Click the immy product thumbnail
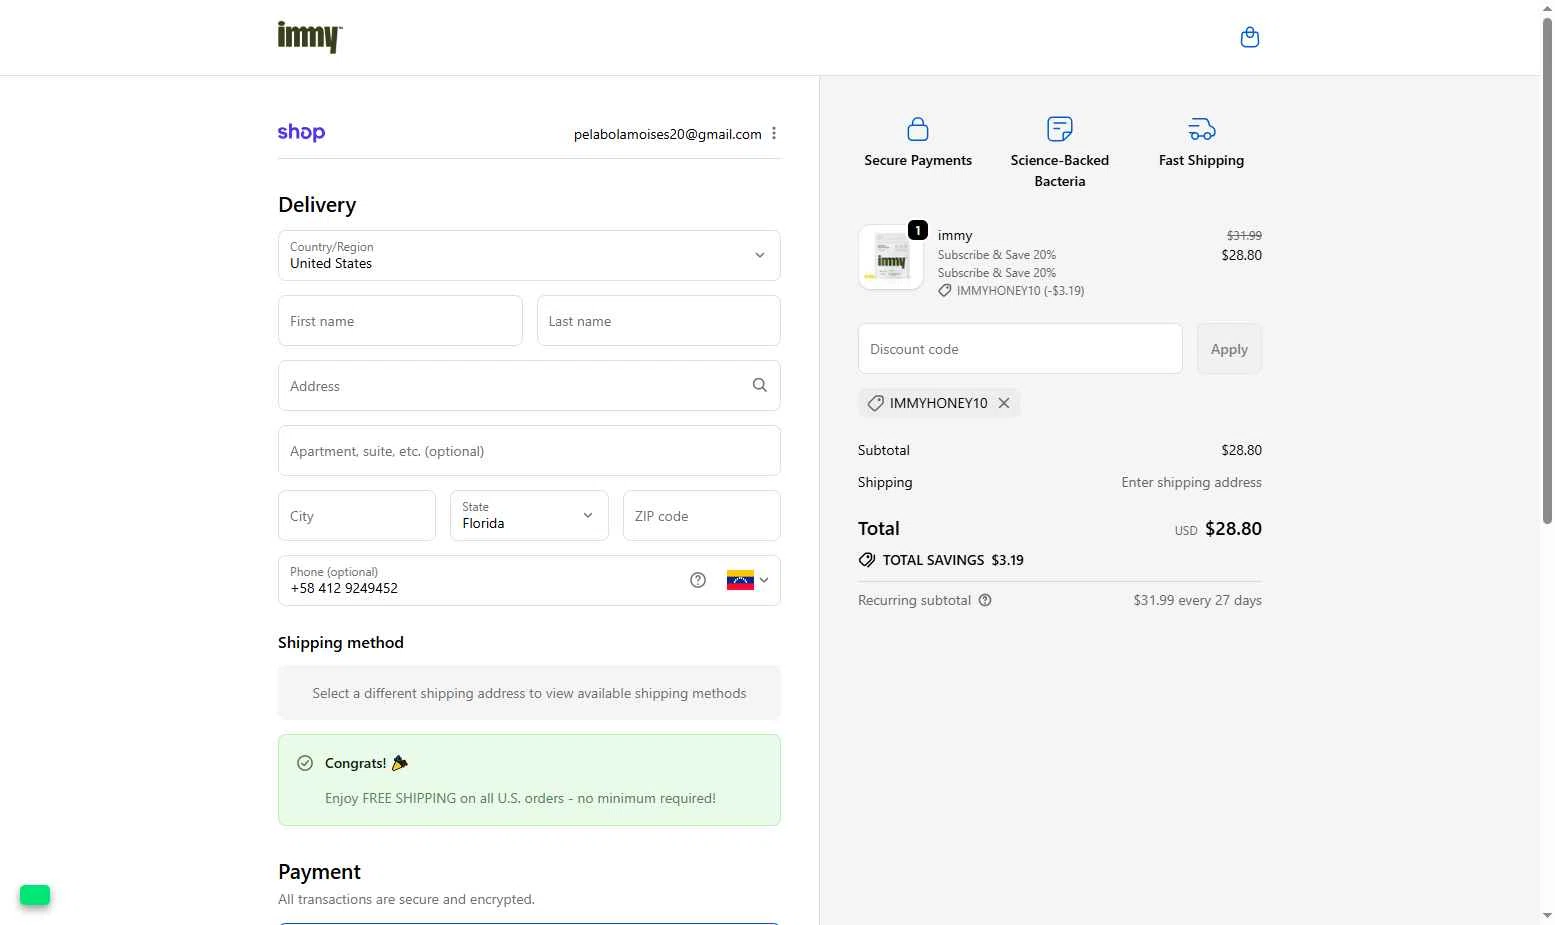Screen dimensions: 1555x925 click(x=891, y=258)
